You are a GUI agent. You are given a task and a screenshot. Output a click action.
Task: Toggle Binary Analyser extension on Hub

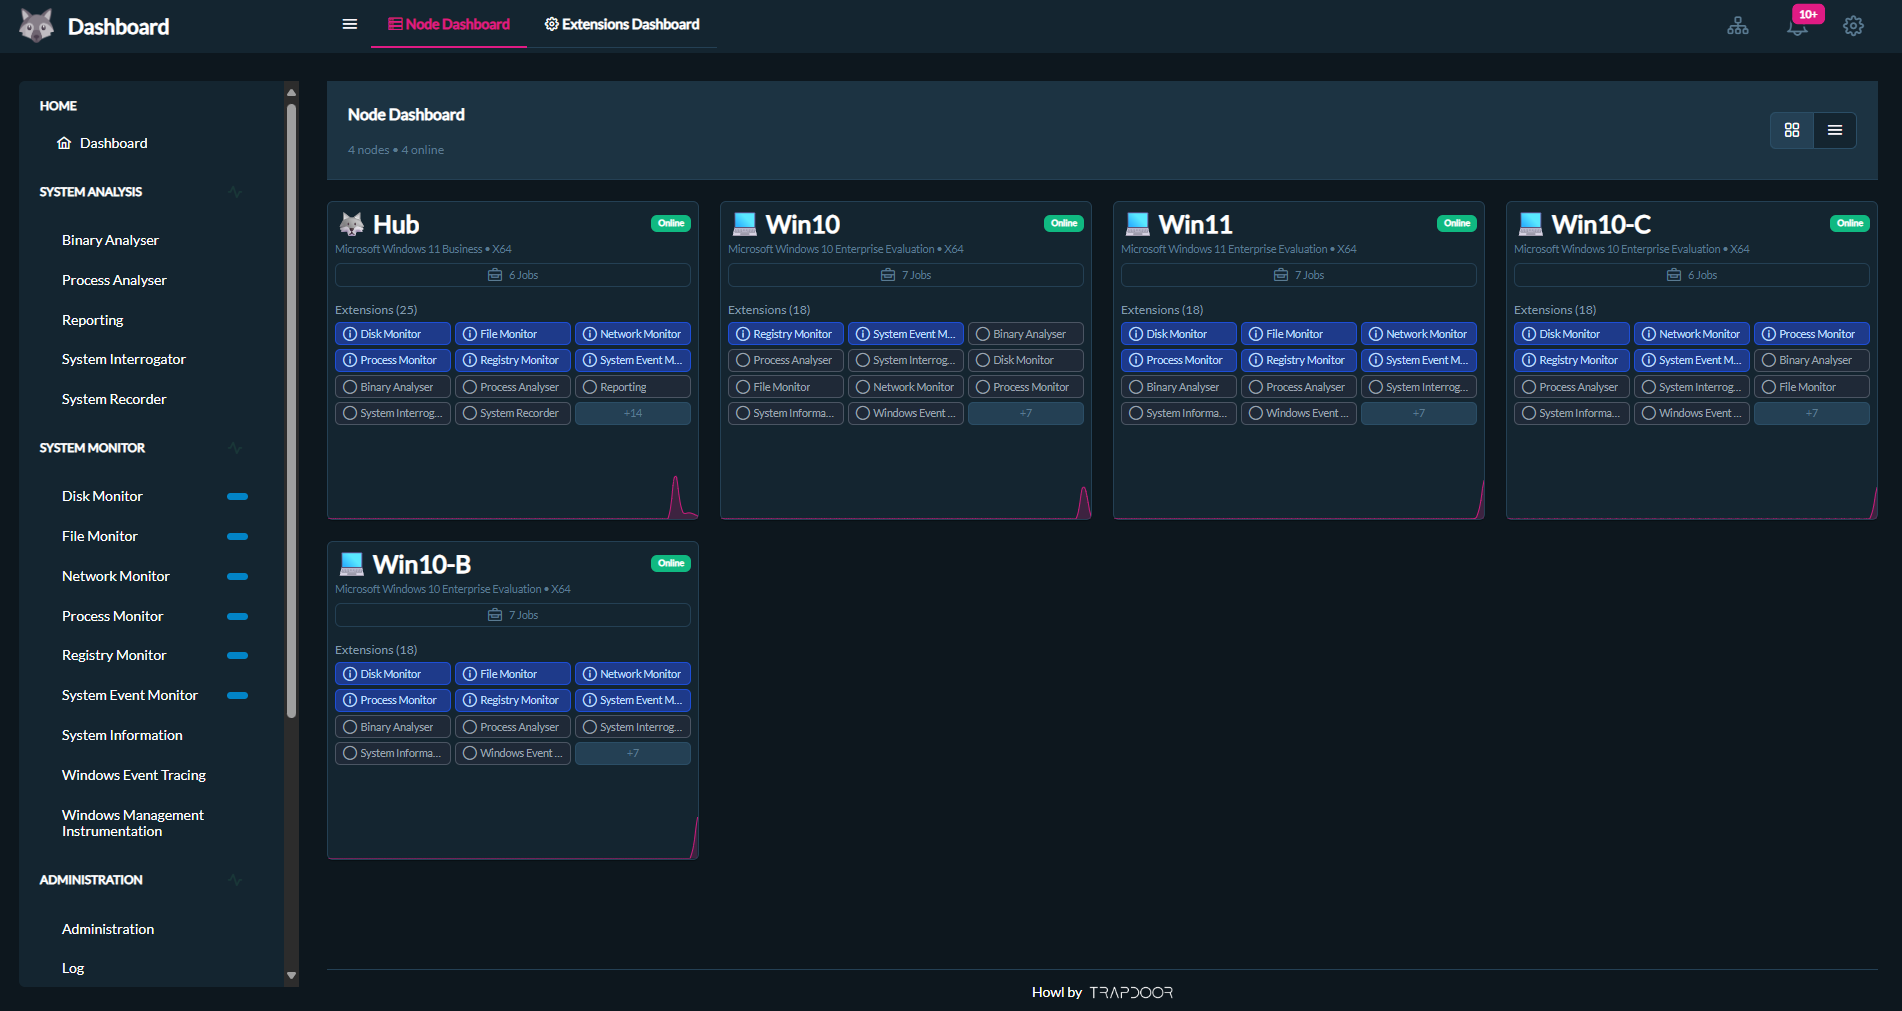392,387
